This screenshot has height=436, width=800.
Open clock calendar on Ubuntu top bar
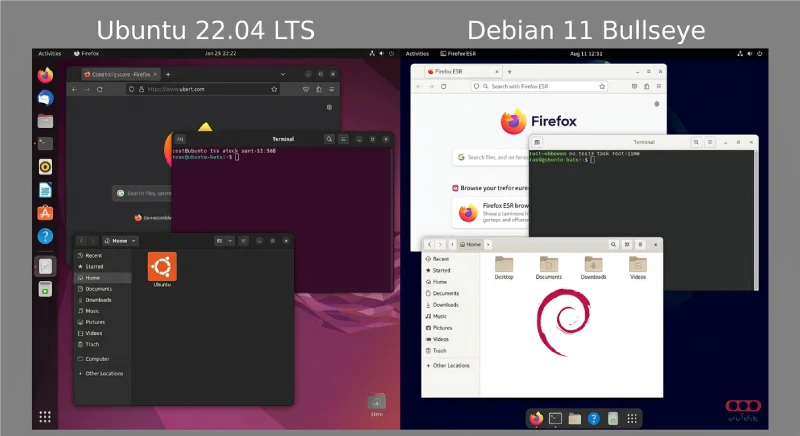pyautogui.click(x=220, y=54)
